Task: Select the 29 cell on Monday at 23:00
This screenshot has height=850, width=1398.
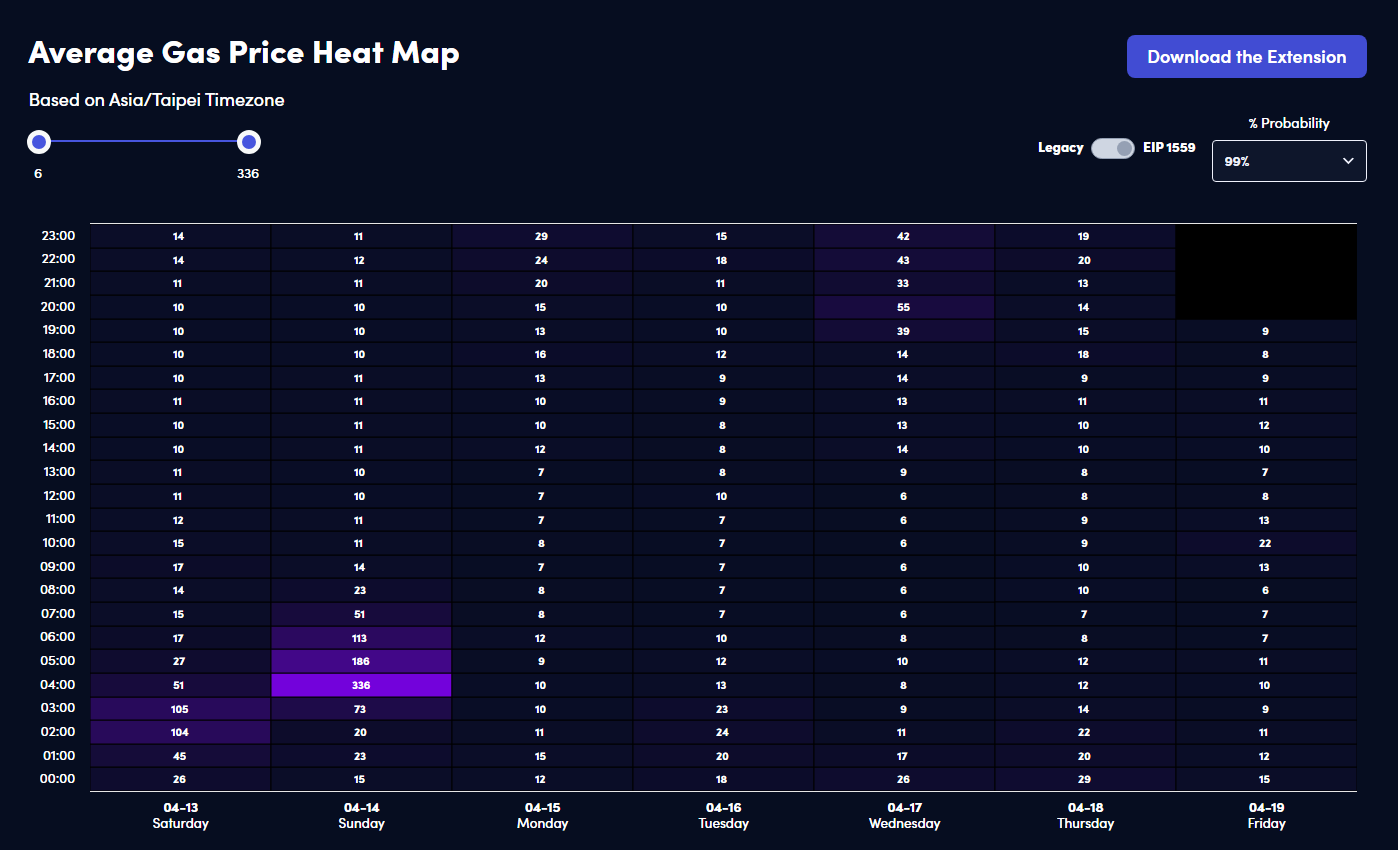Action: pos(541,236)
